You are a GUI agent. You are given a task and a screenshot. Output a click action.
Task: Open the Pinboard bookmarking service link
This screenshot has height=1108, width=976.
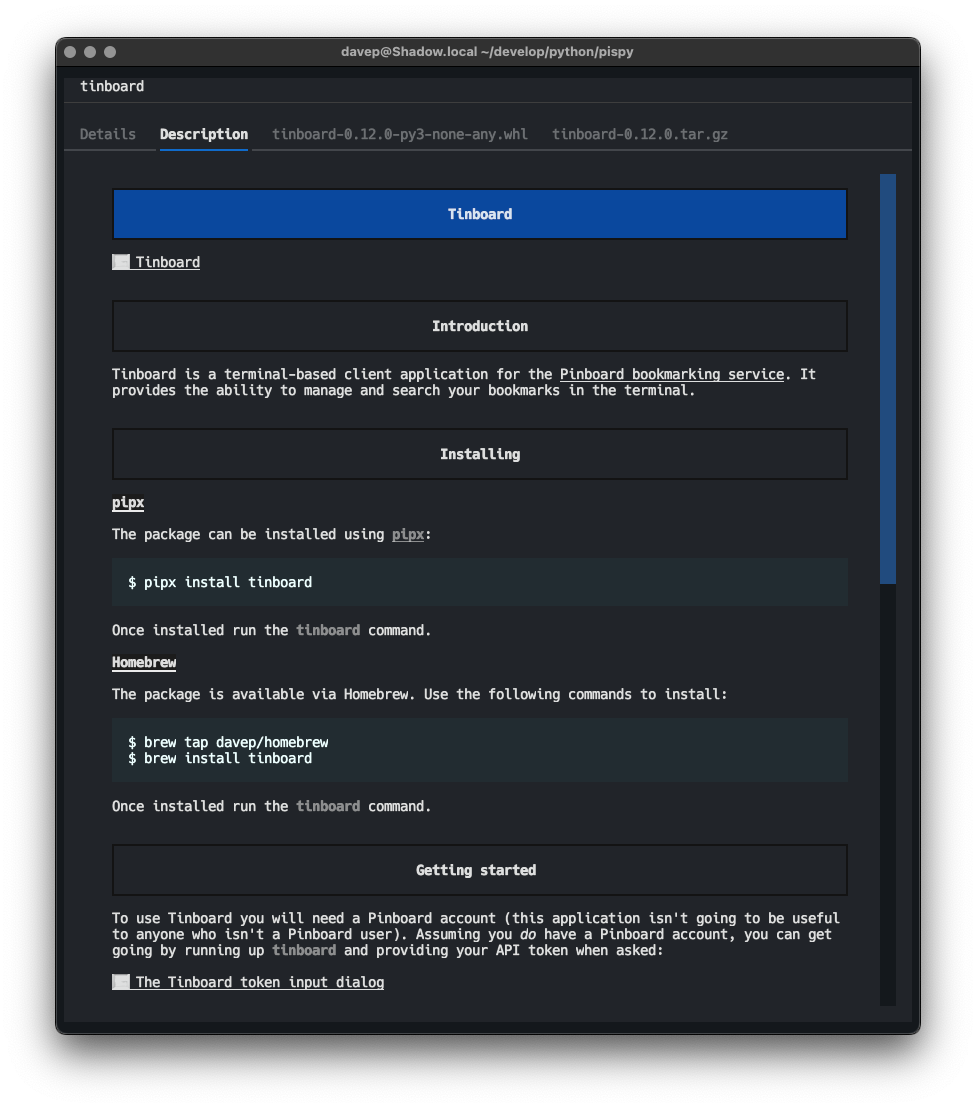[671, 373]
